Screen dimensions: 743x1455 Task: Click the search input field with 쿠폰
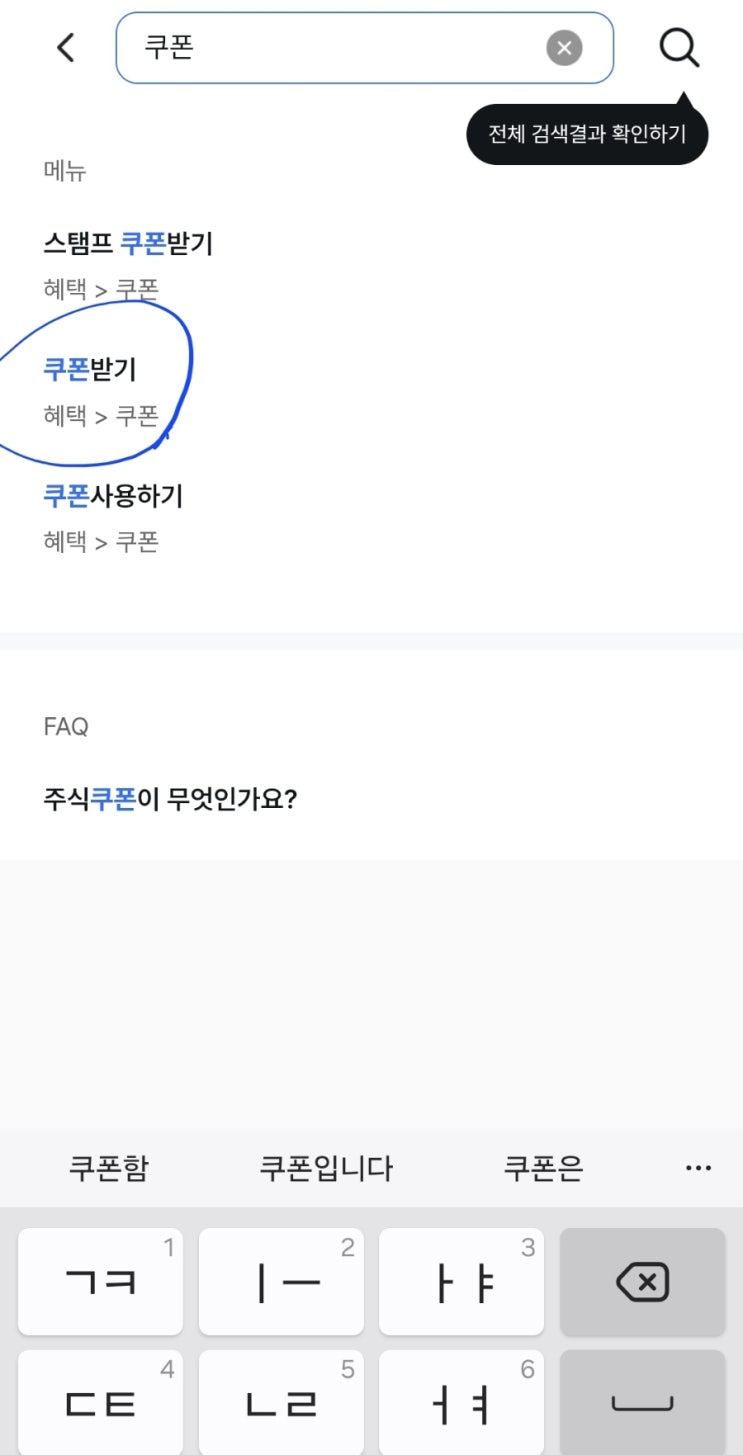pyautogui.click(x=365, y=47)
